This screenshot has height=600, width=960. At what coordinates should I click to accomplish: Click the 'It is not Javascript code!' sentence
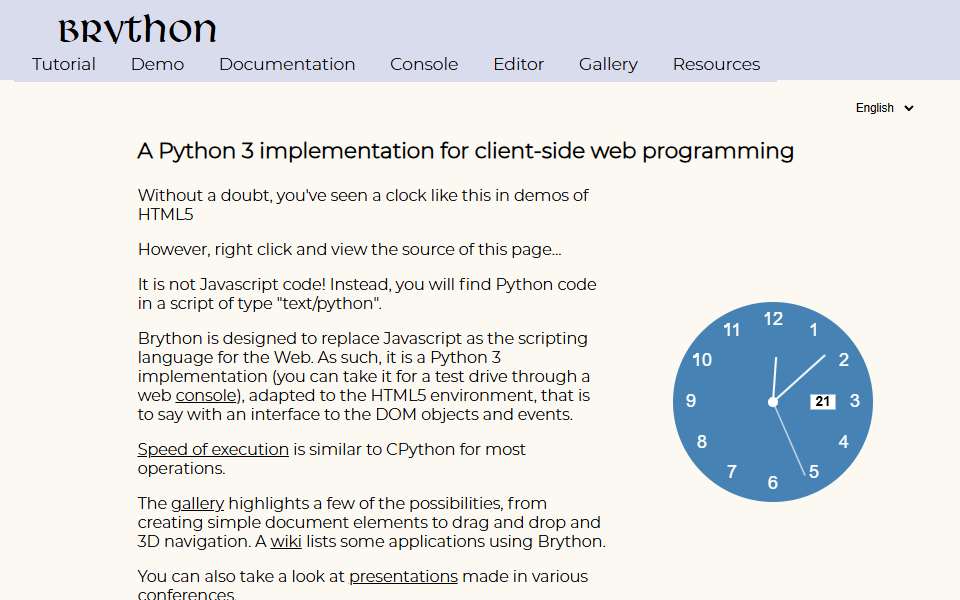coord(367,294)
